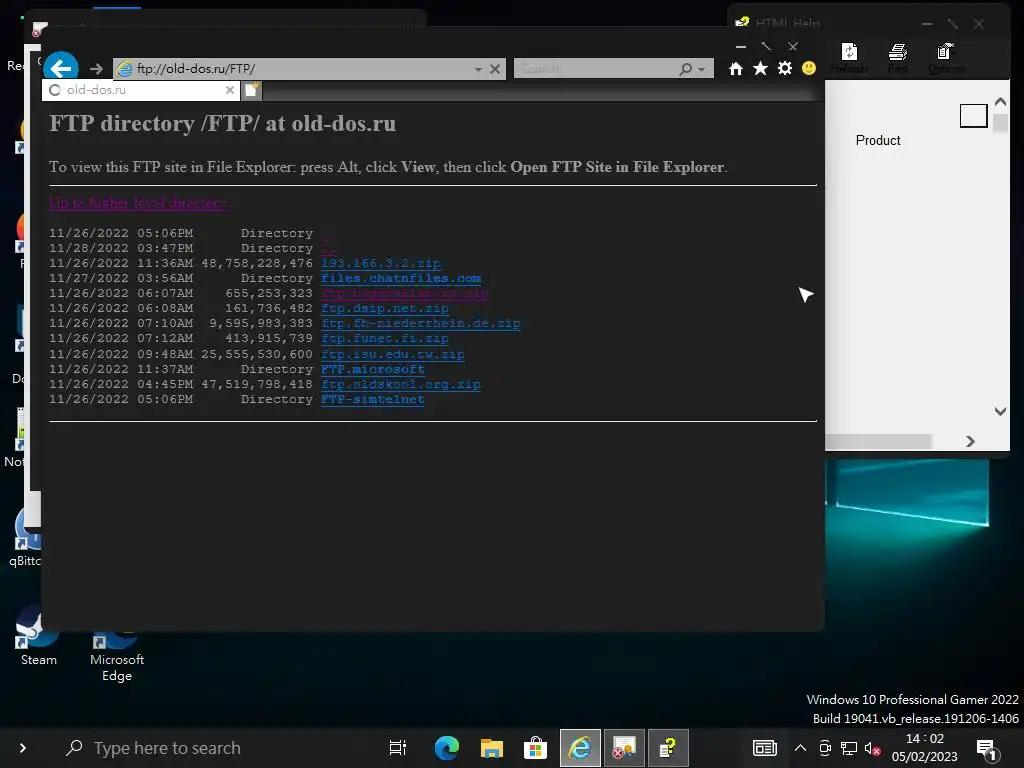The image size is (1024, 768).
Task: Switch to HTML Help taskbar button
Action: point(668,748)
